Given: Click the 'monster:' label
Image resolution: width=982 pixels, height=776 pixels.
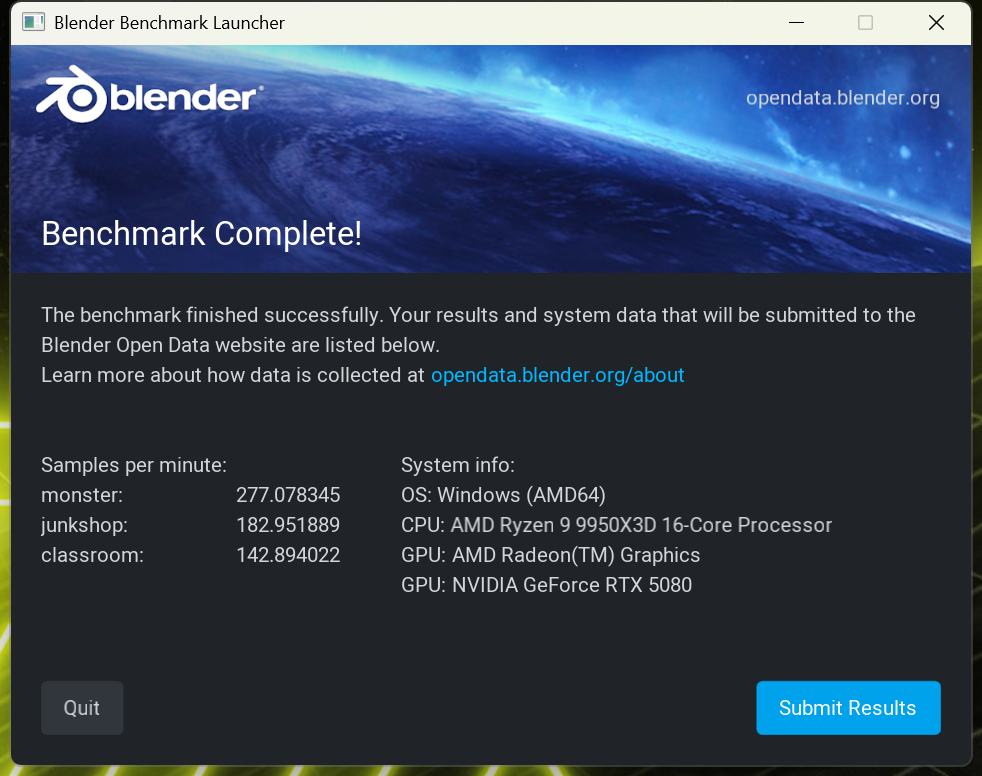Looking at the screenshot, I should tap(82, 495).
